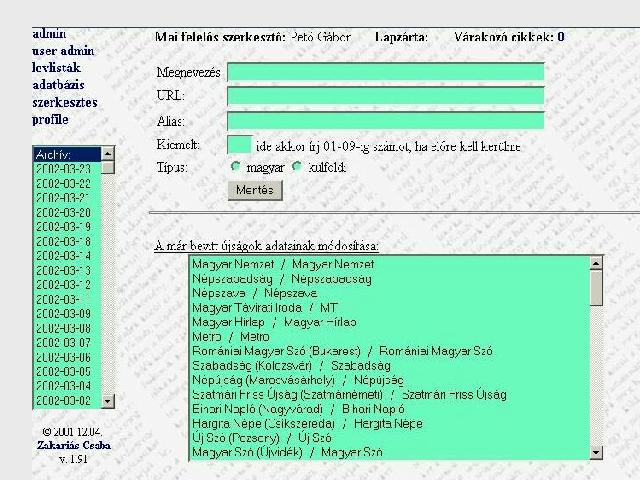Click newspaper list scroll up arrow
640x480 pixels.
pos(596,263)
